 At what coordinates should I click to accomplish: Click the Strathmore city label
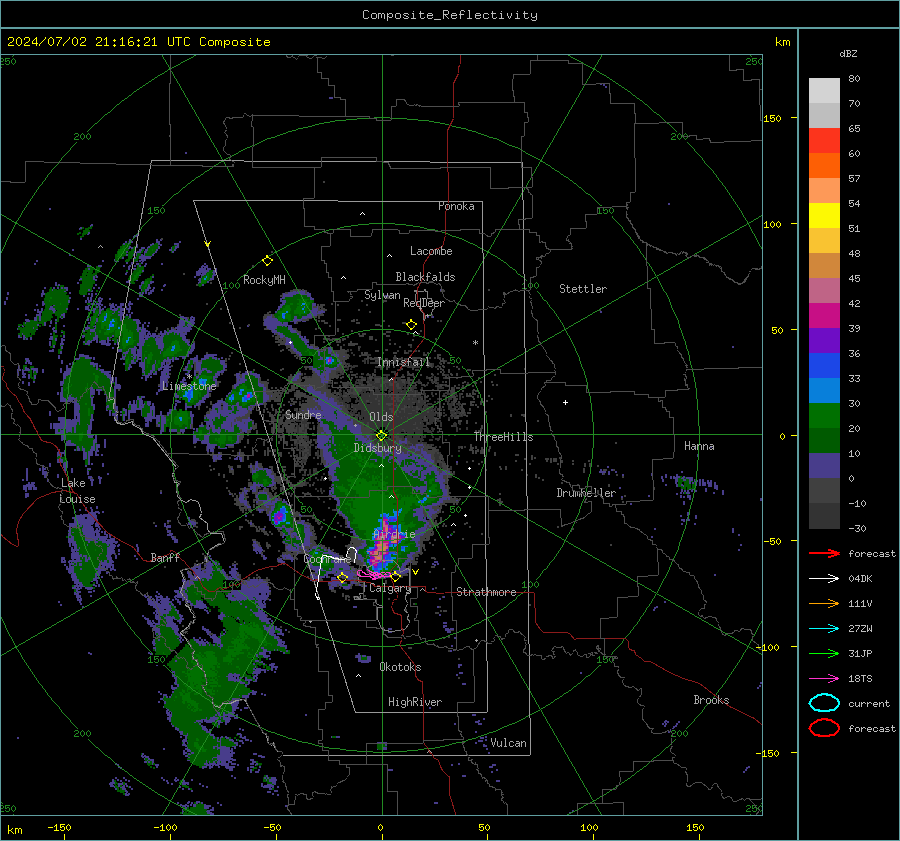[486, 592]
